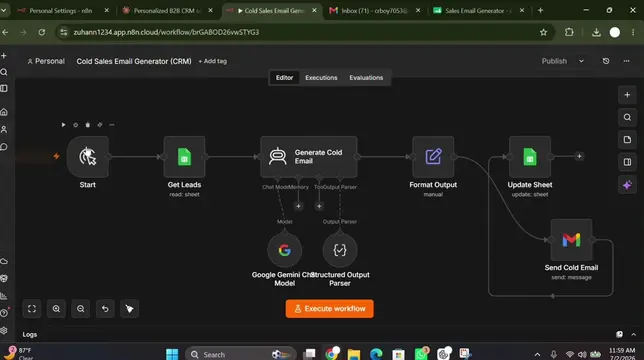
Task: Click the deactivate power icon above Start node
Action: coord(76,124)
